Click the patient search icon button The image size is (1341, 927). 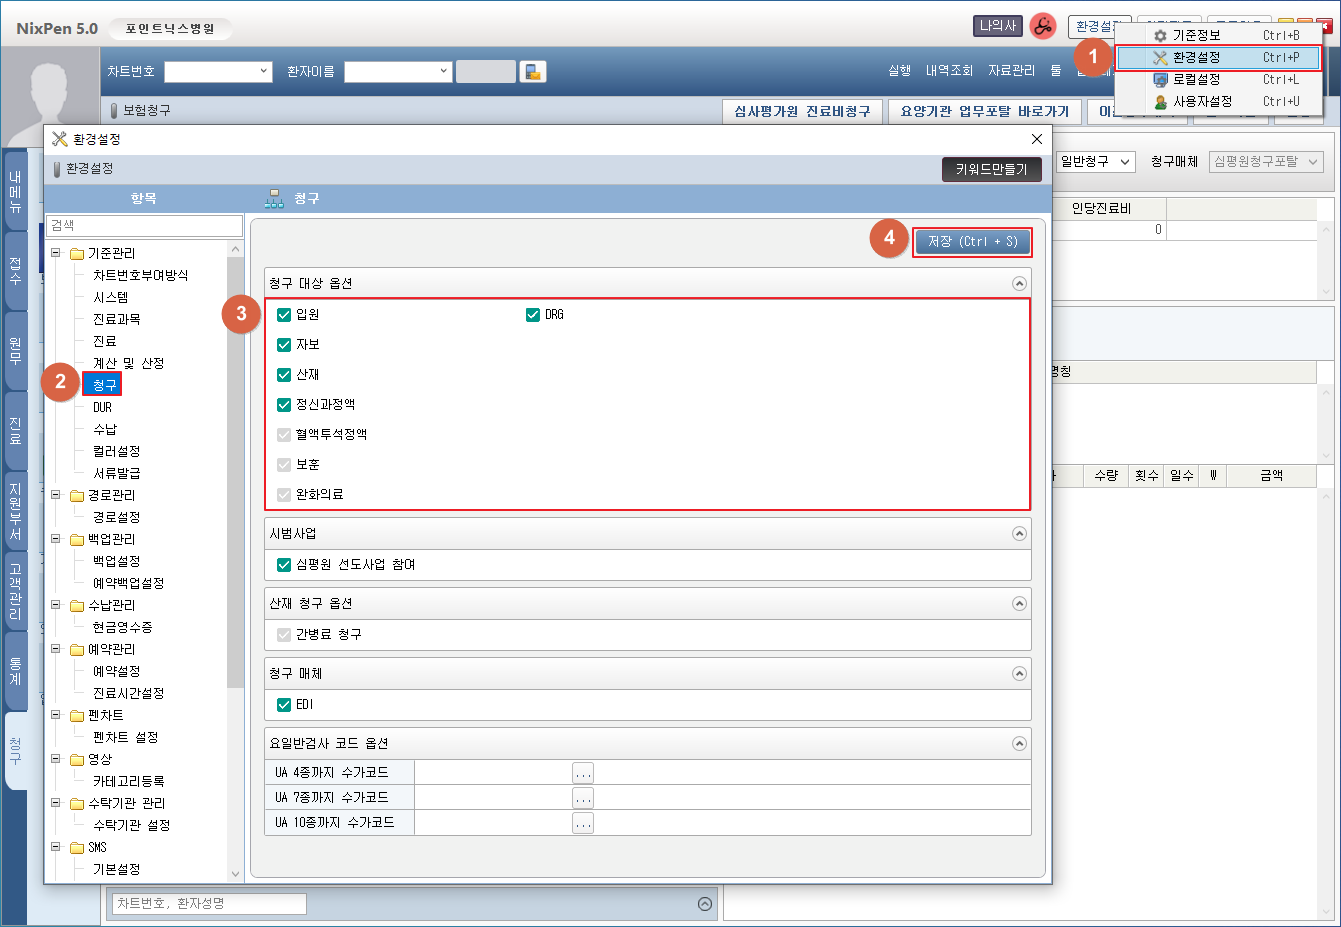click(533, 72)
